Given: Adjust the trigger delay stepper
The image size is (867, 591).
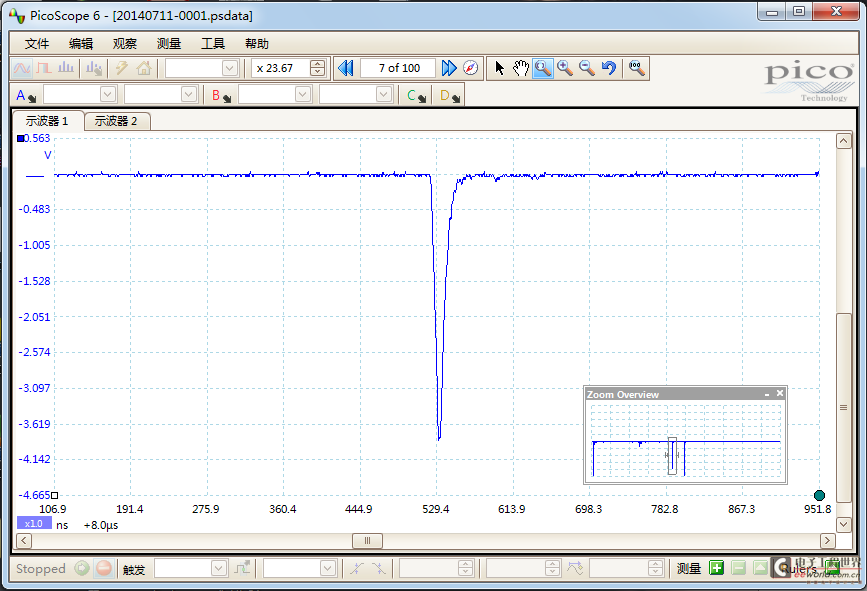Looking at the screenshot, I should [x=655, y=568].
